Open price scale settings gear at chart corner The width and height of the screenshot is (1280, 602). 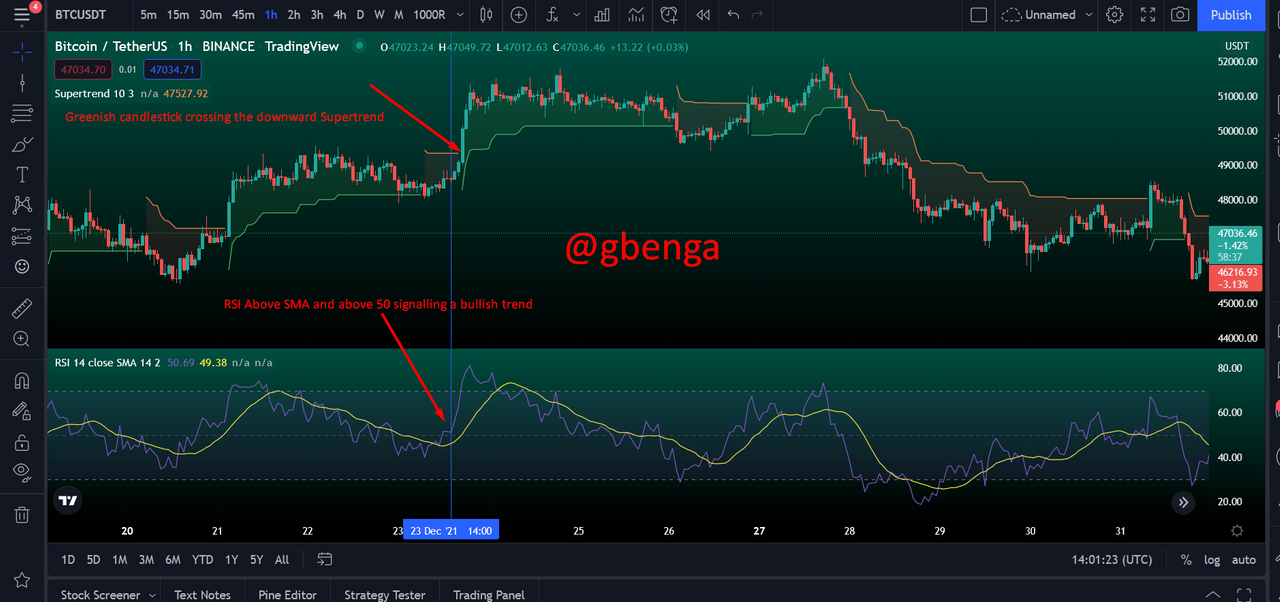pos(1237,531)
